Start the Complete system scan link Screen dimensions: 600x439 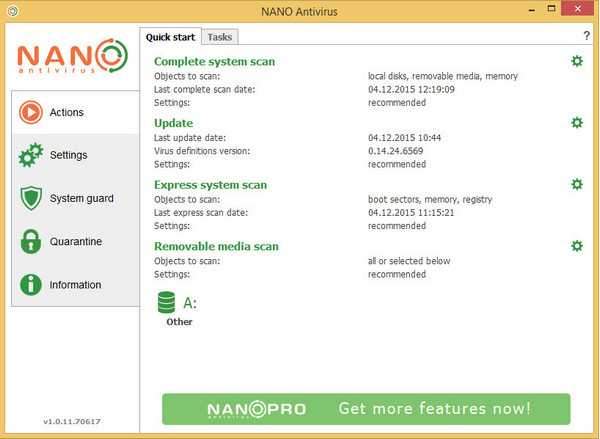(x=214, y=62)
